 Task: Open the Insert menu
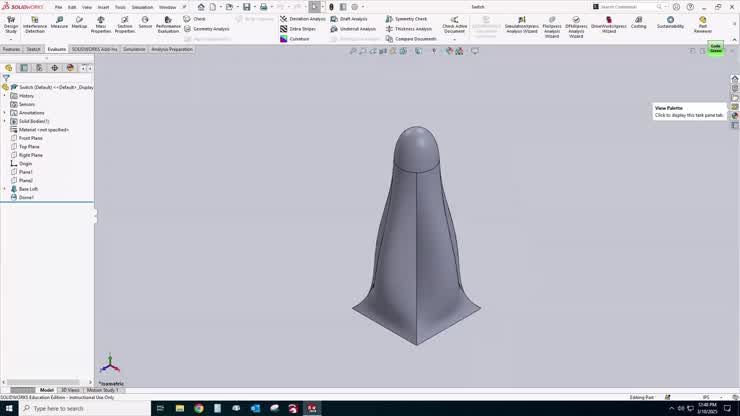(103, 7)
